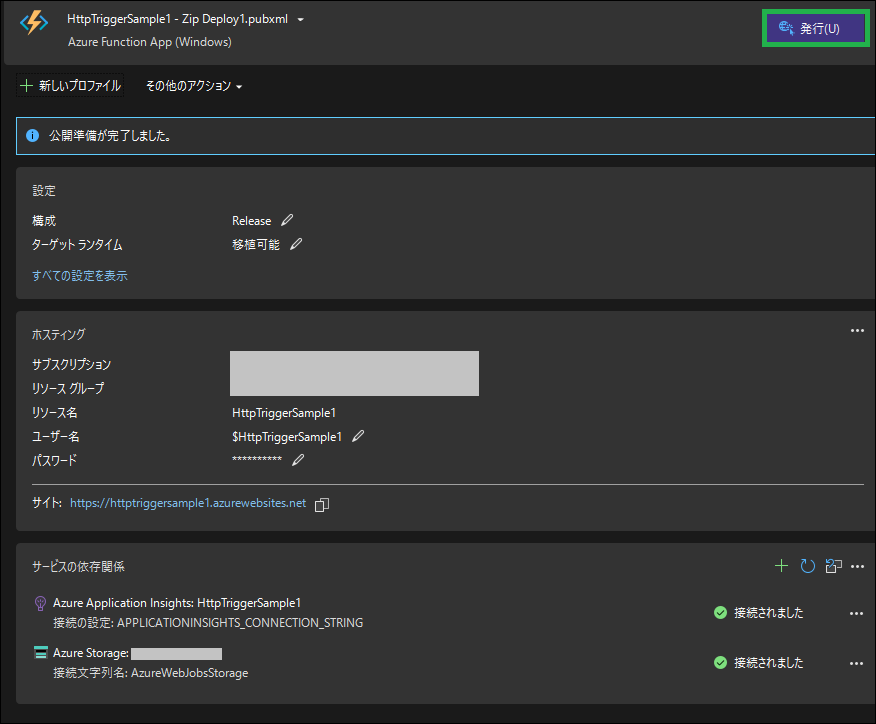This screenshot has width=876, height=724.
Task: Select the Azure Application Insights dependency entry
Action: [176, 602]
